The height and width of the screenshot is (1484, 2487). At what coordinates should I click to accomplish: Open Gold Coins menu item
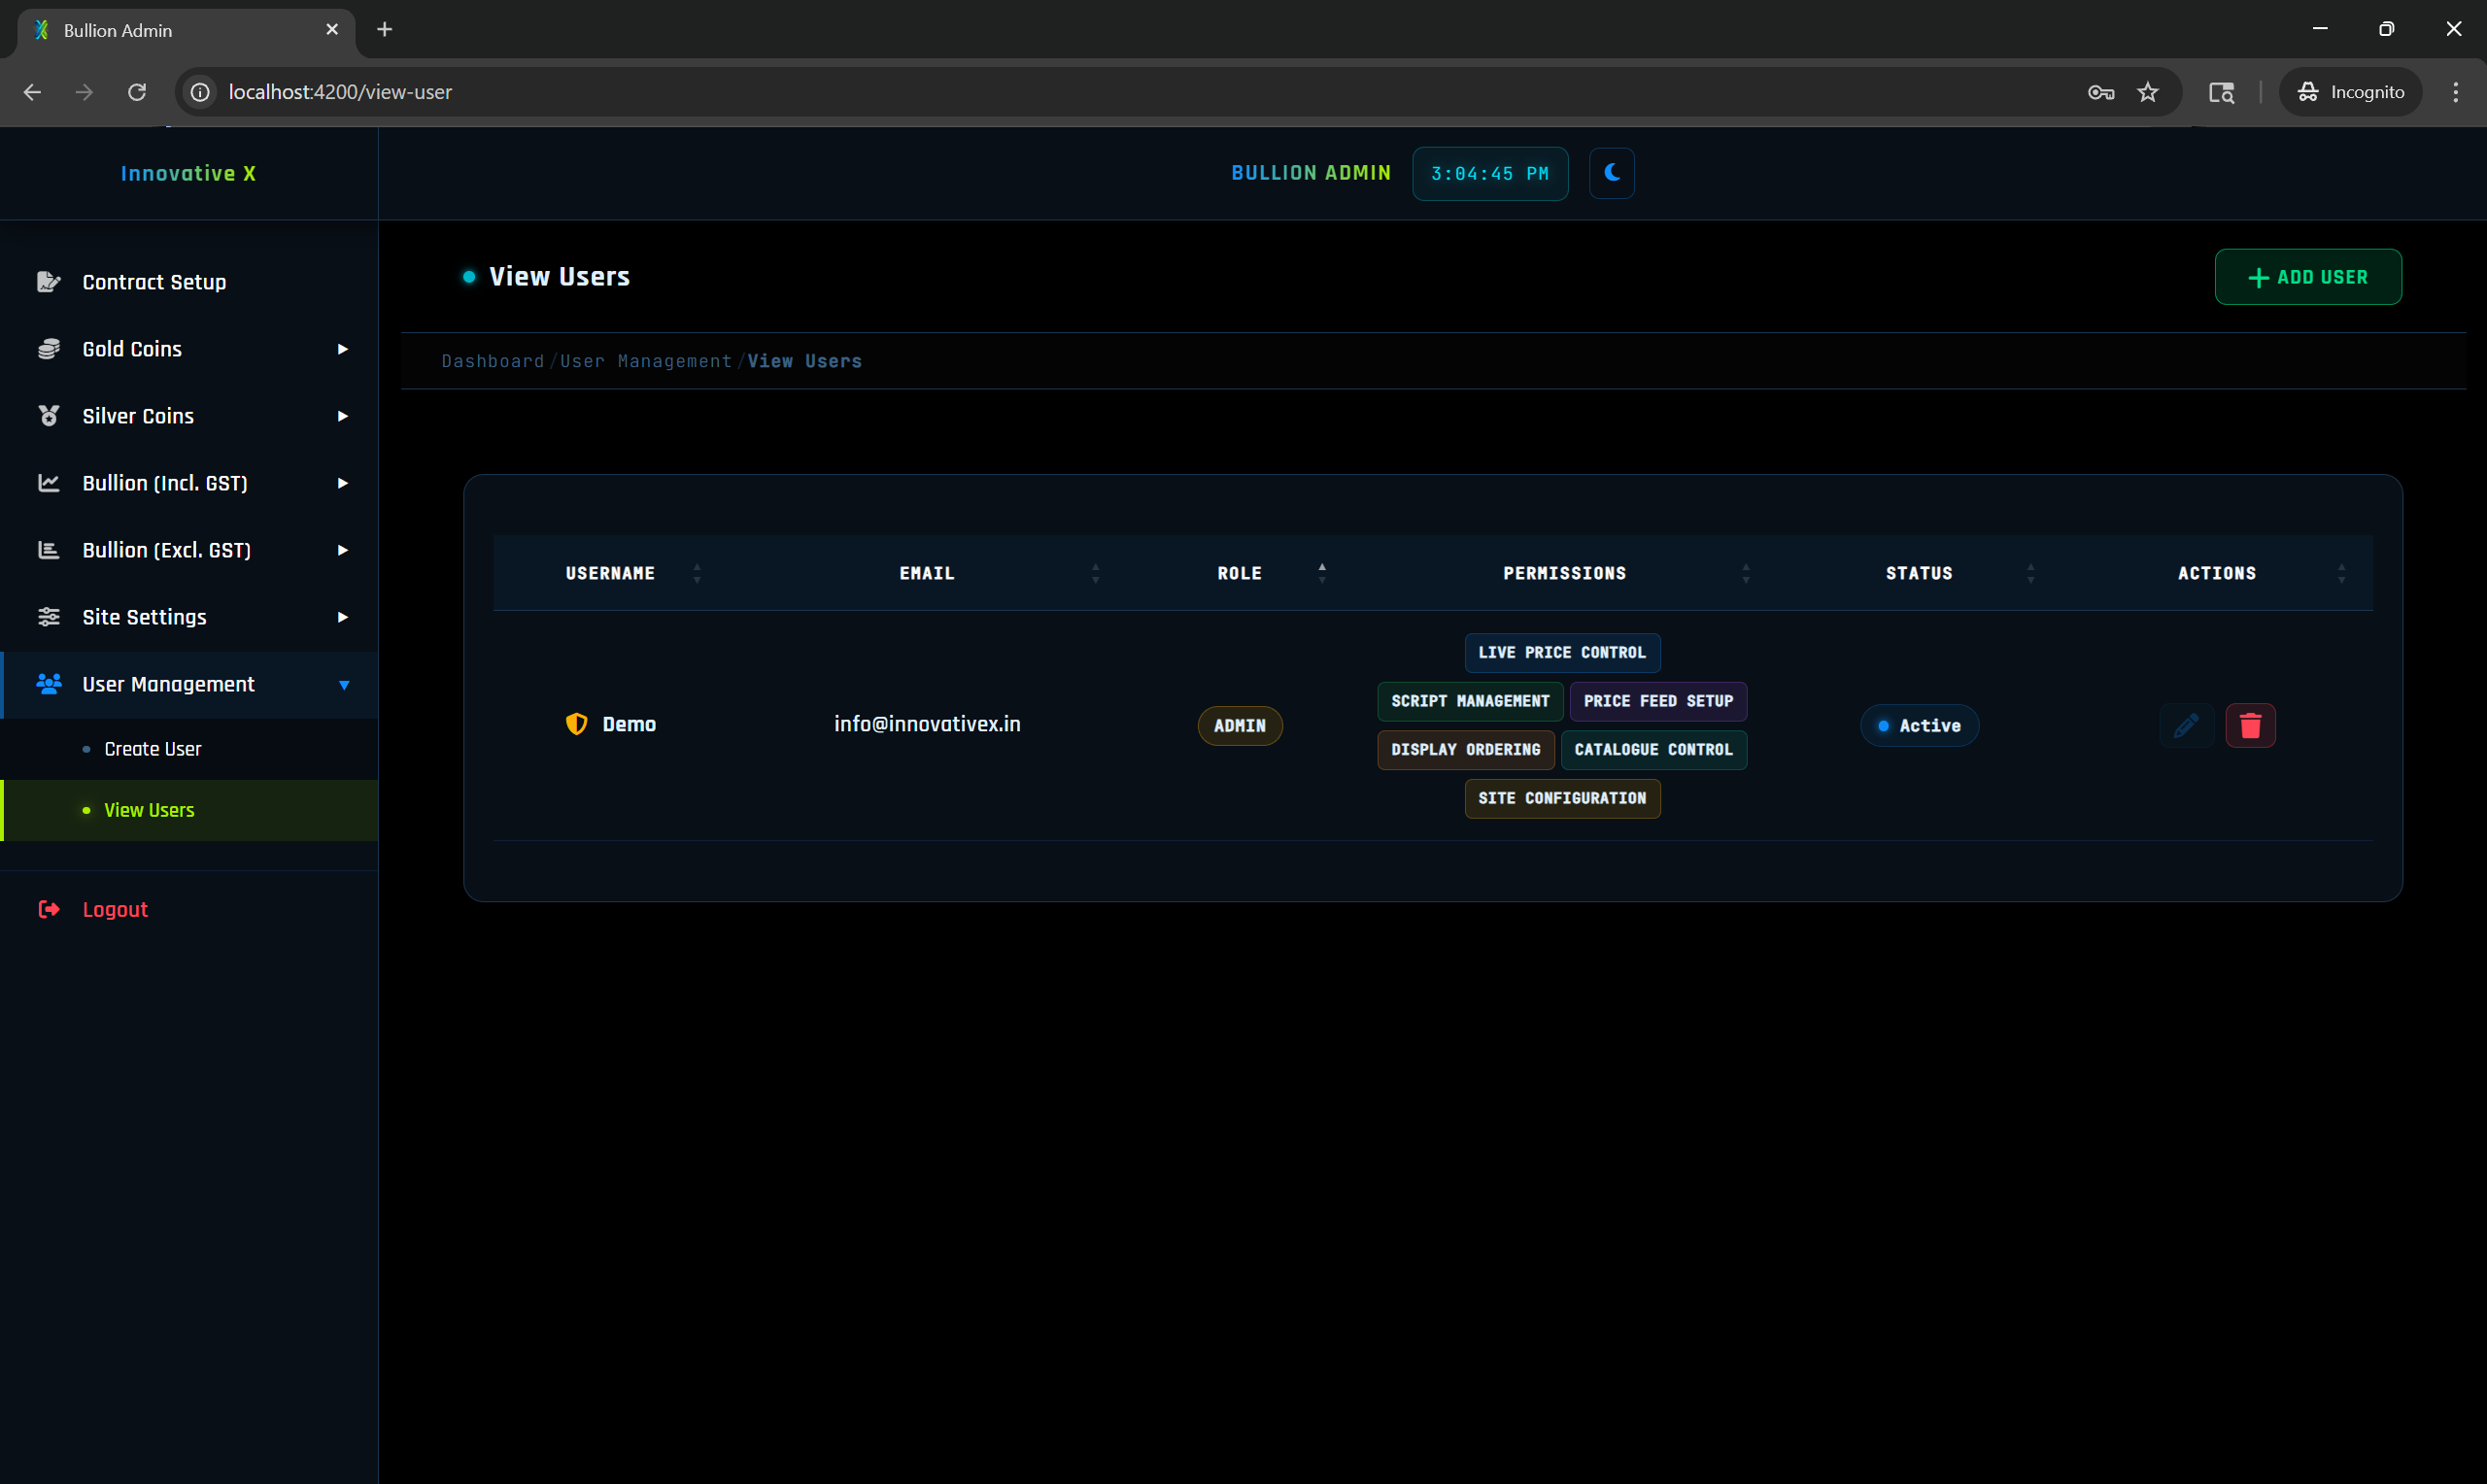click(189, 349)
